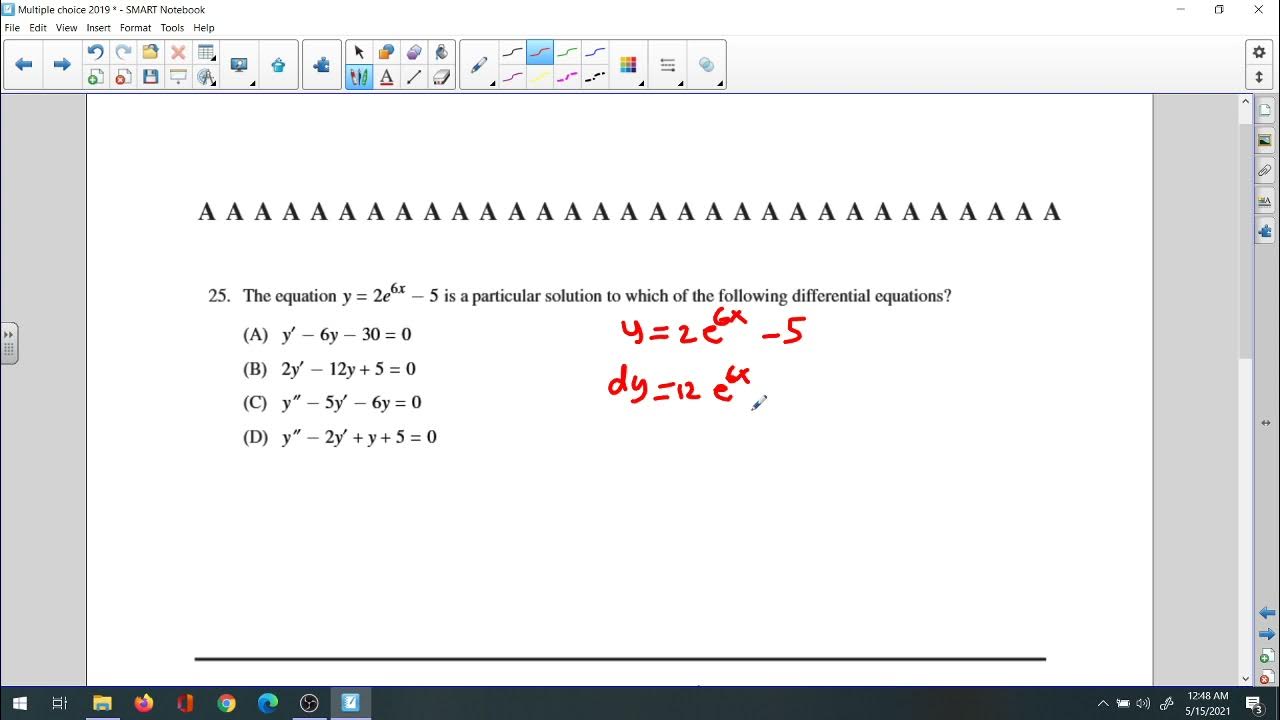Undo the last action
The height and width of the screenshot is (720, 1280).
pyautogui.click(x=95, y=52)
